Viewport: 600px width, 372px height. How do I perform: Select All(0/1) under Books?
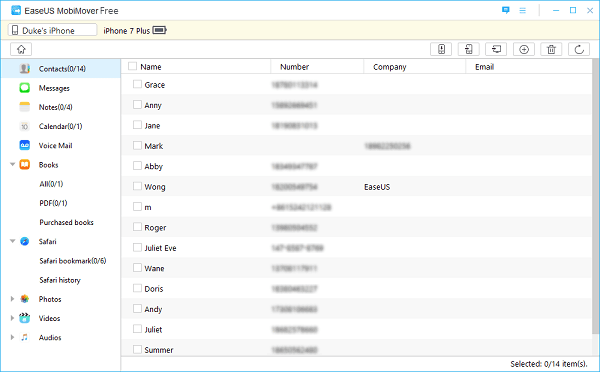coord(51,184)
